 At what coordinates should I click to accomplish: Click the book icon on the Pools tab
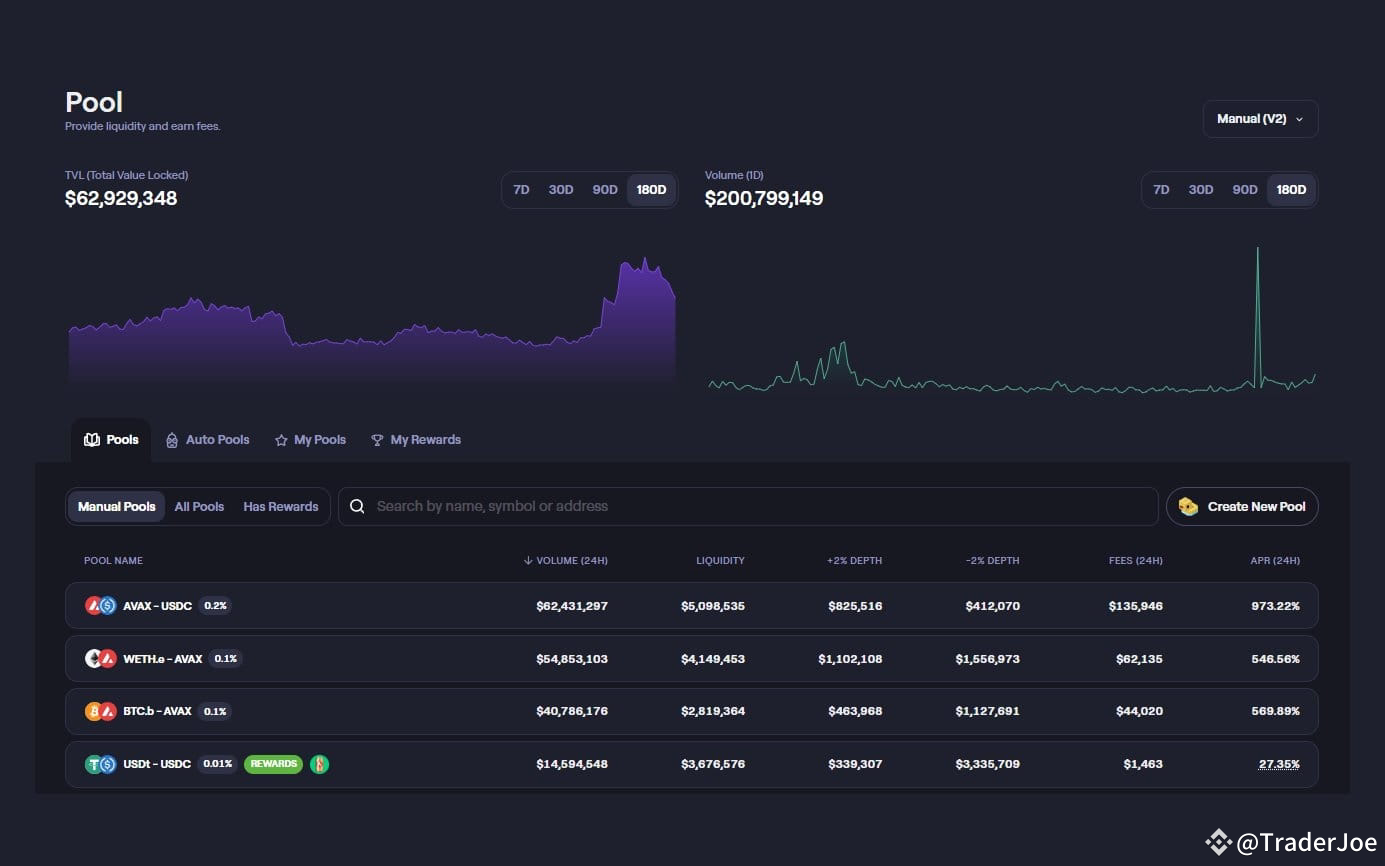(91, 439)
